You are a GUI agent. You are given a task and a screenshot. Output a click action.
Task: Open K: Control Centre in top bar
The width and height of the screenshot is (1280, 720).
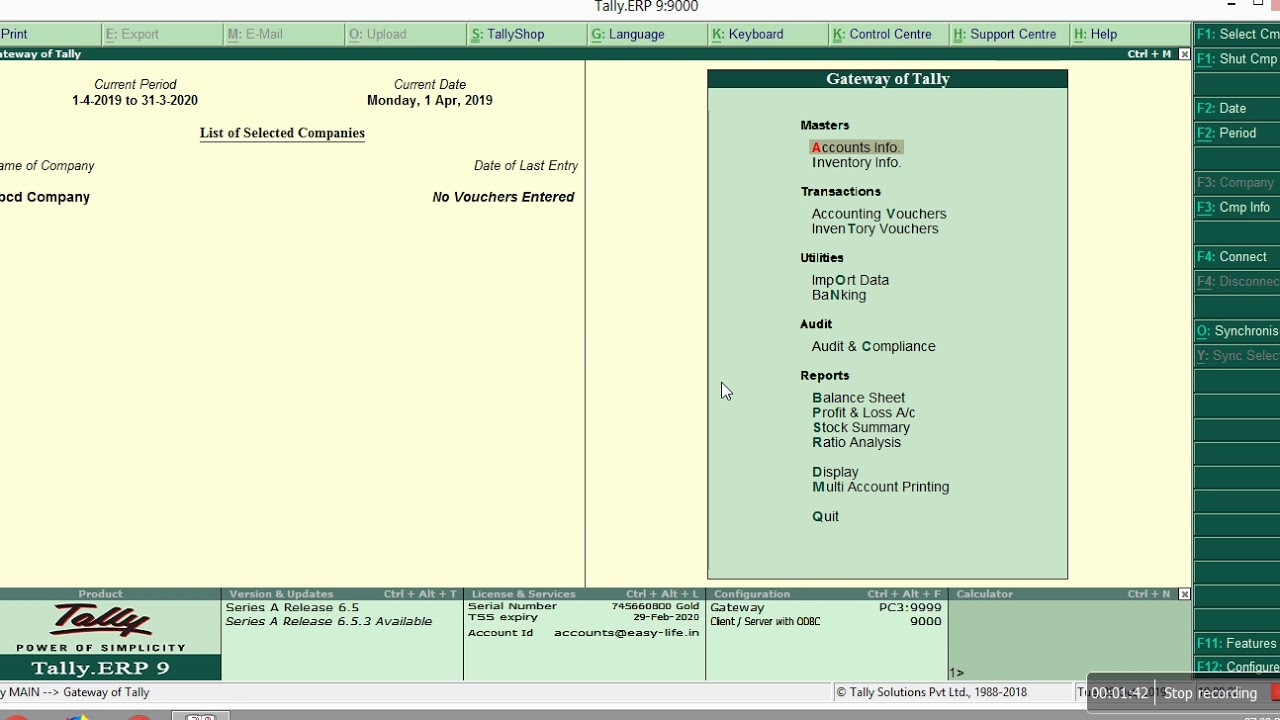tap(882, 34)
